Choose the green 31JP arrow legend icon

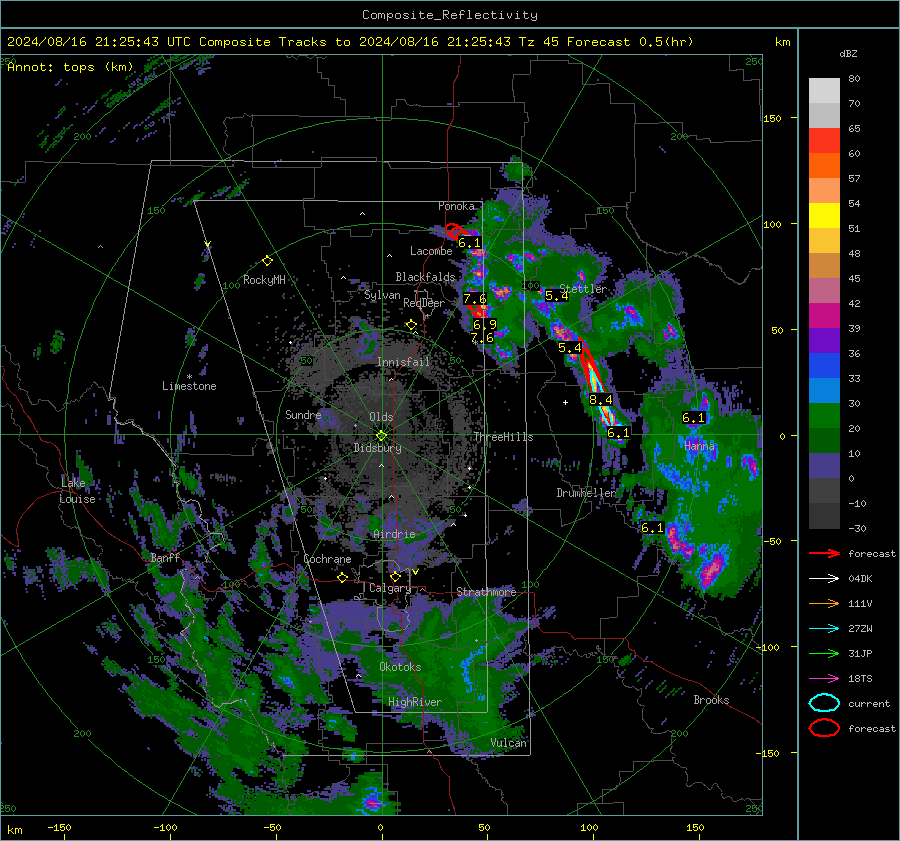click(824, 653)
